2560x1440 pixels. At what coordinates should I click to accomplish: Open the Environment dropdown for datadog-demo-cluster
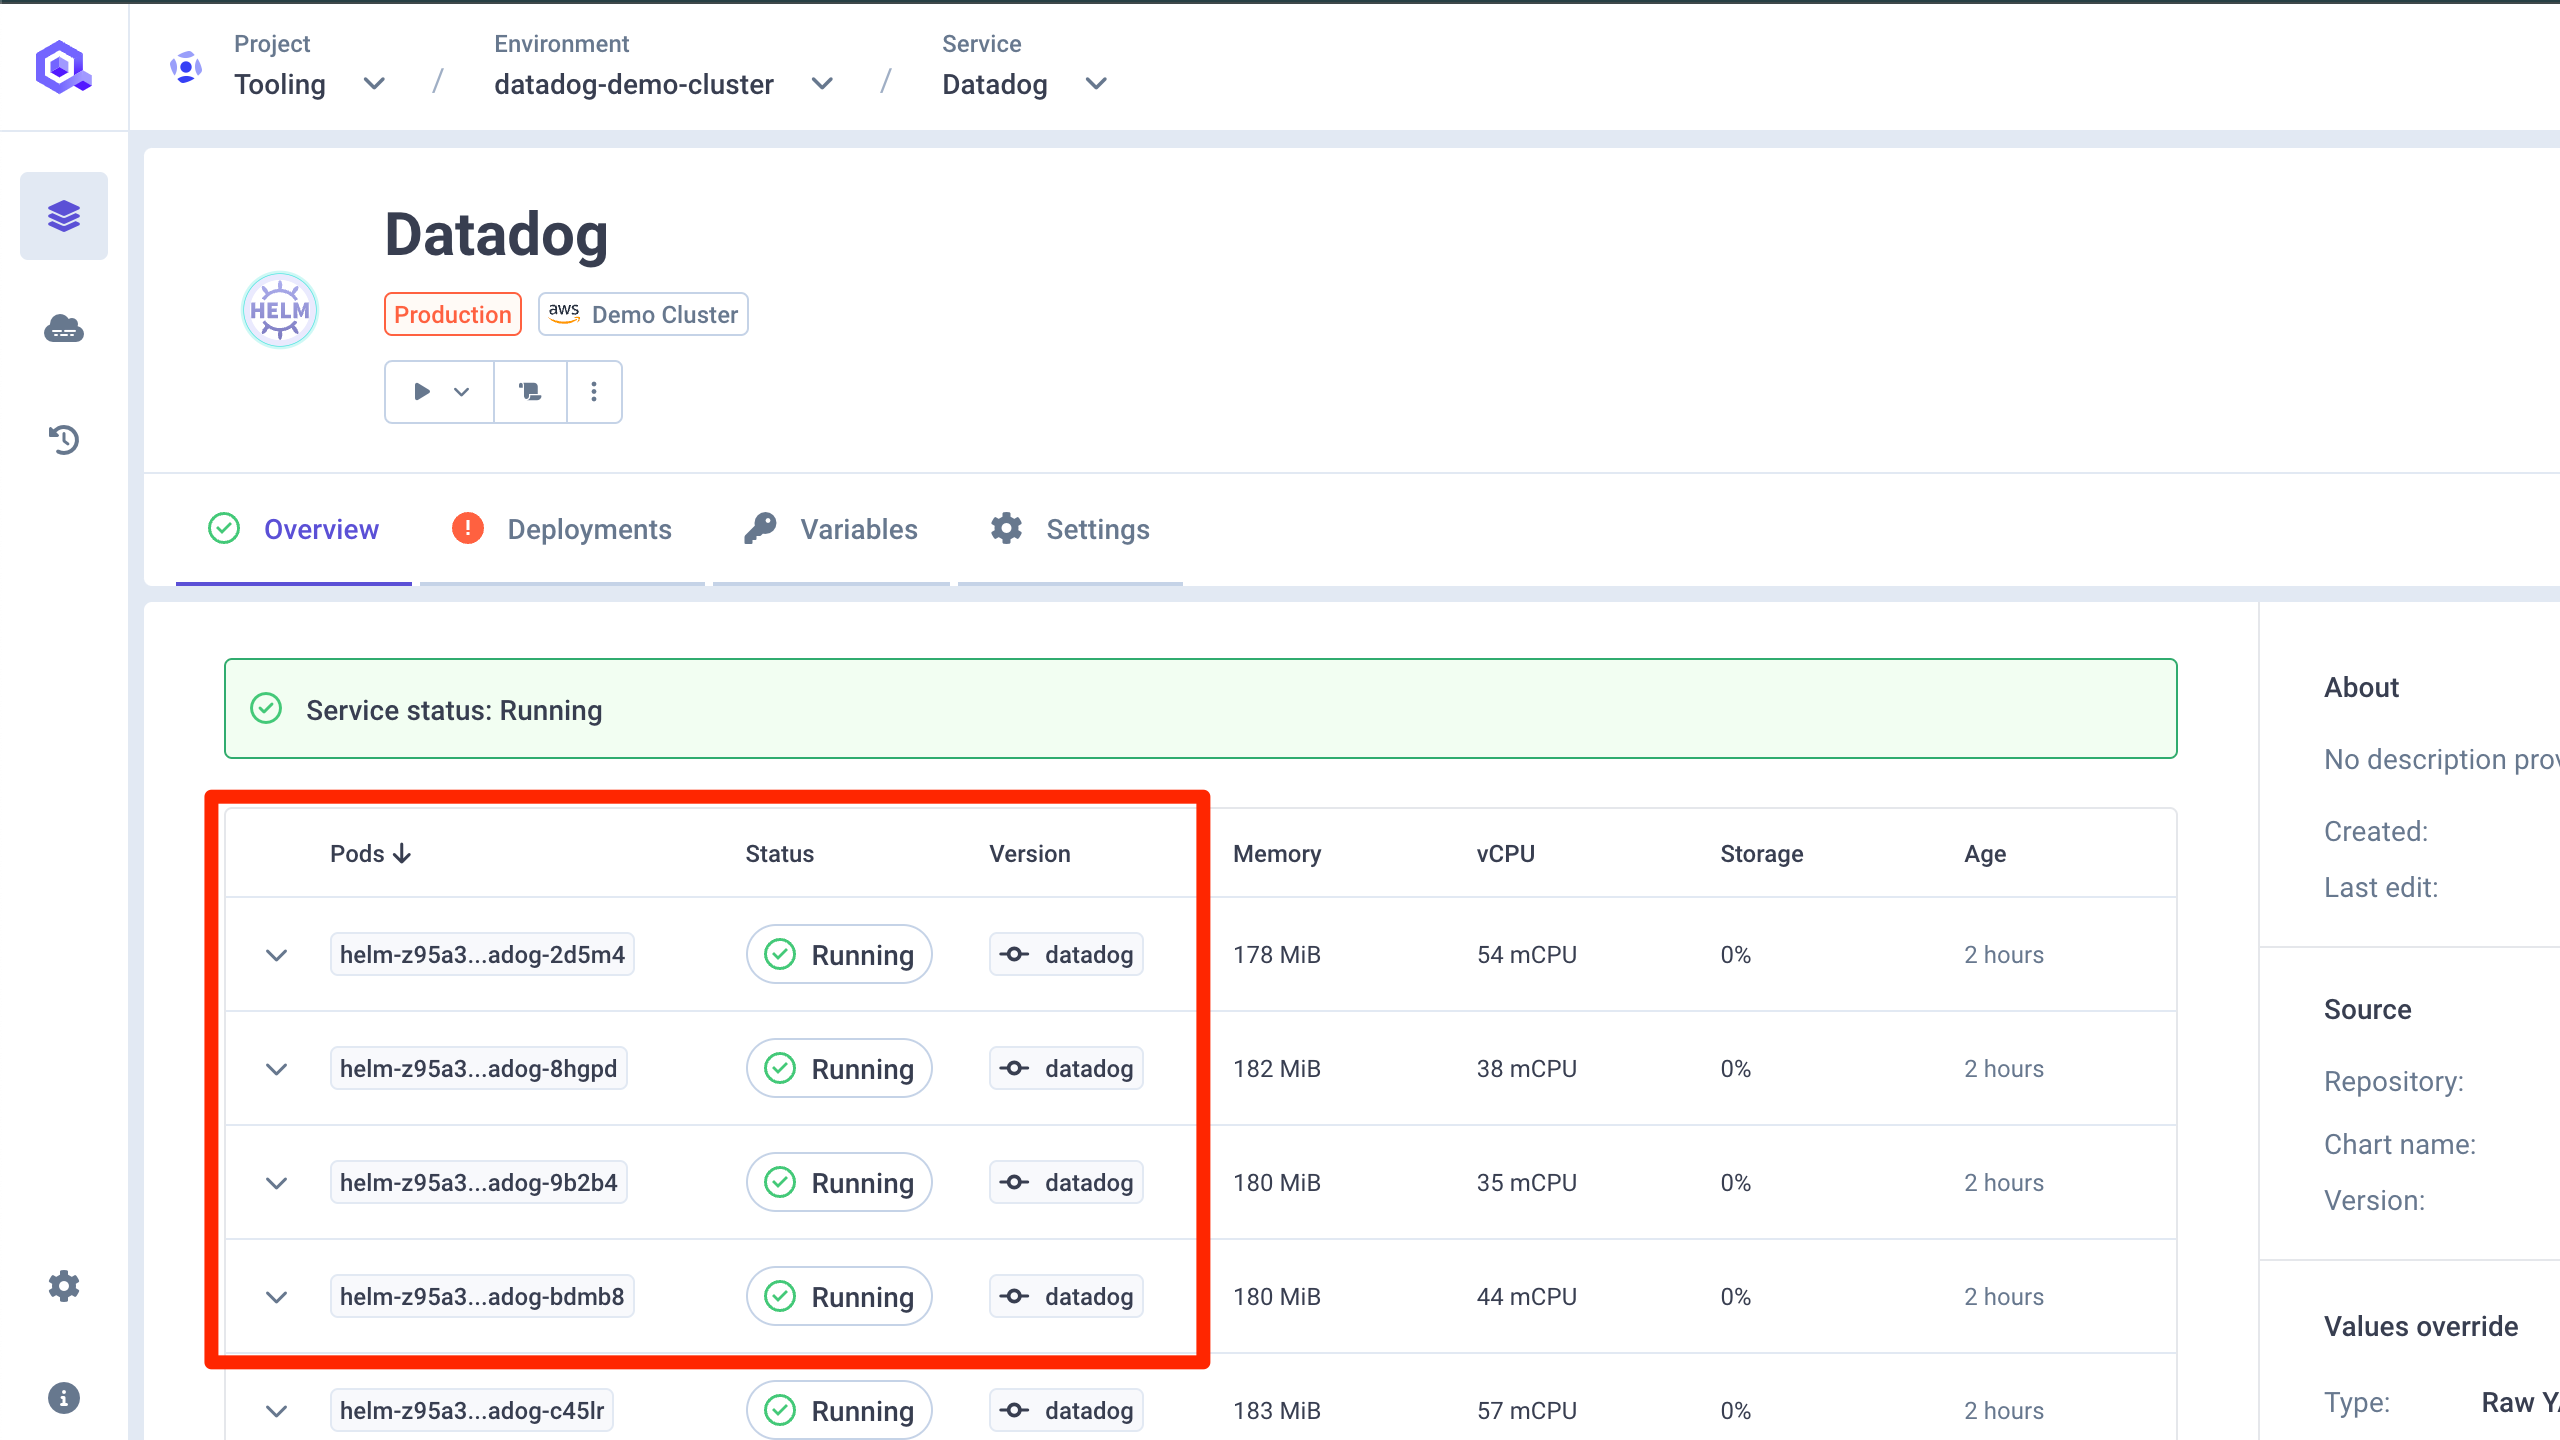822,84
